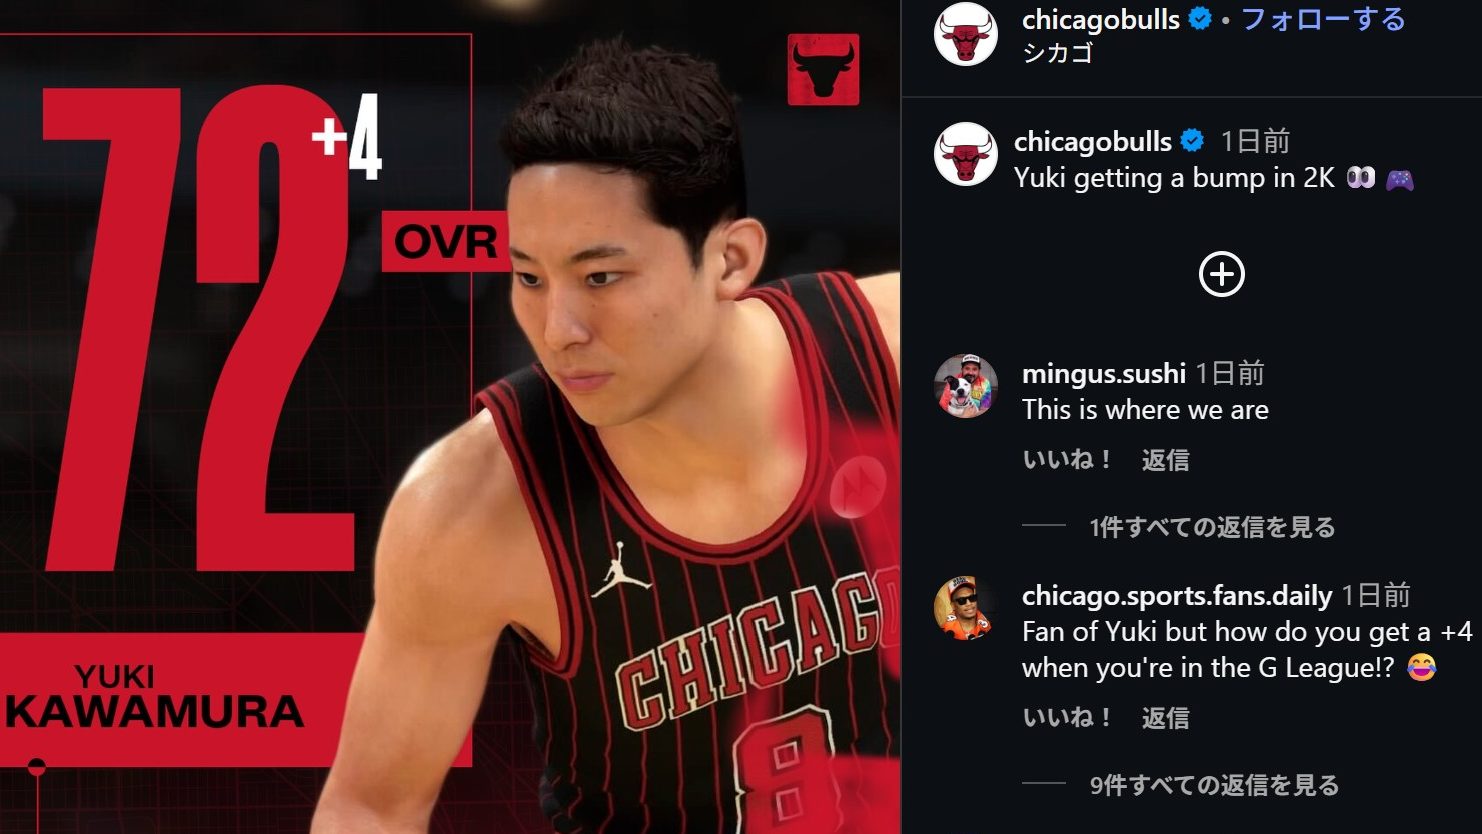
Task: Click the Yuki Kawamura 72 OVR post image
Action: (450, 417)
